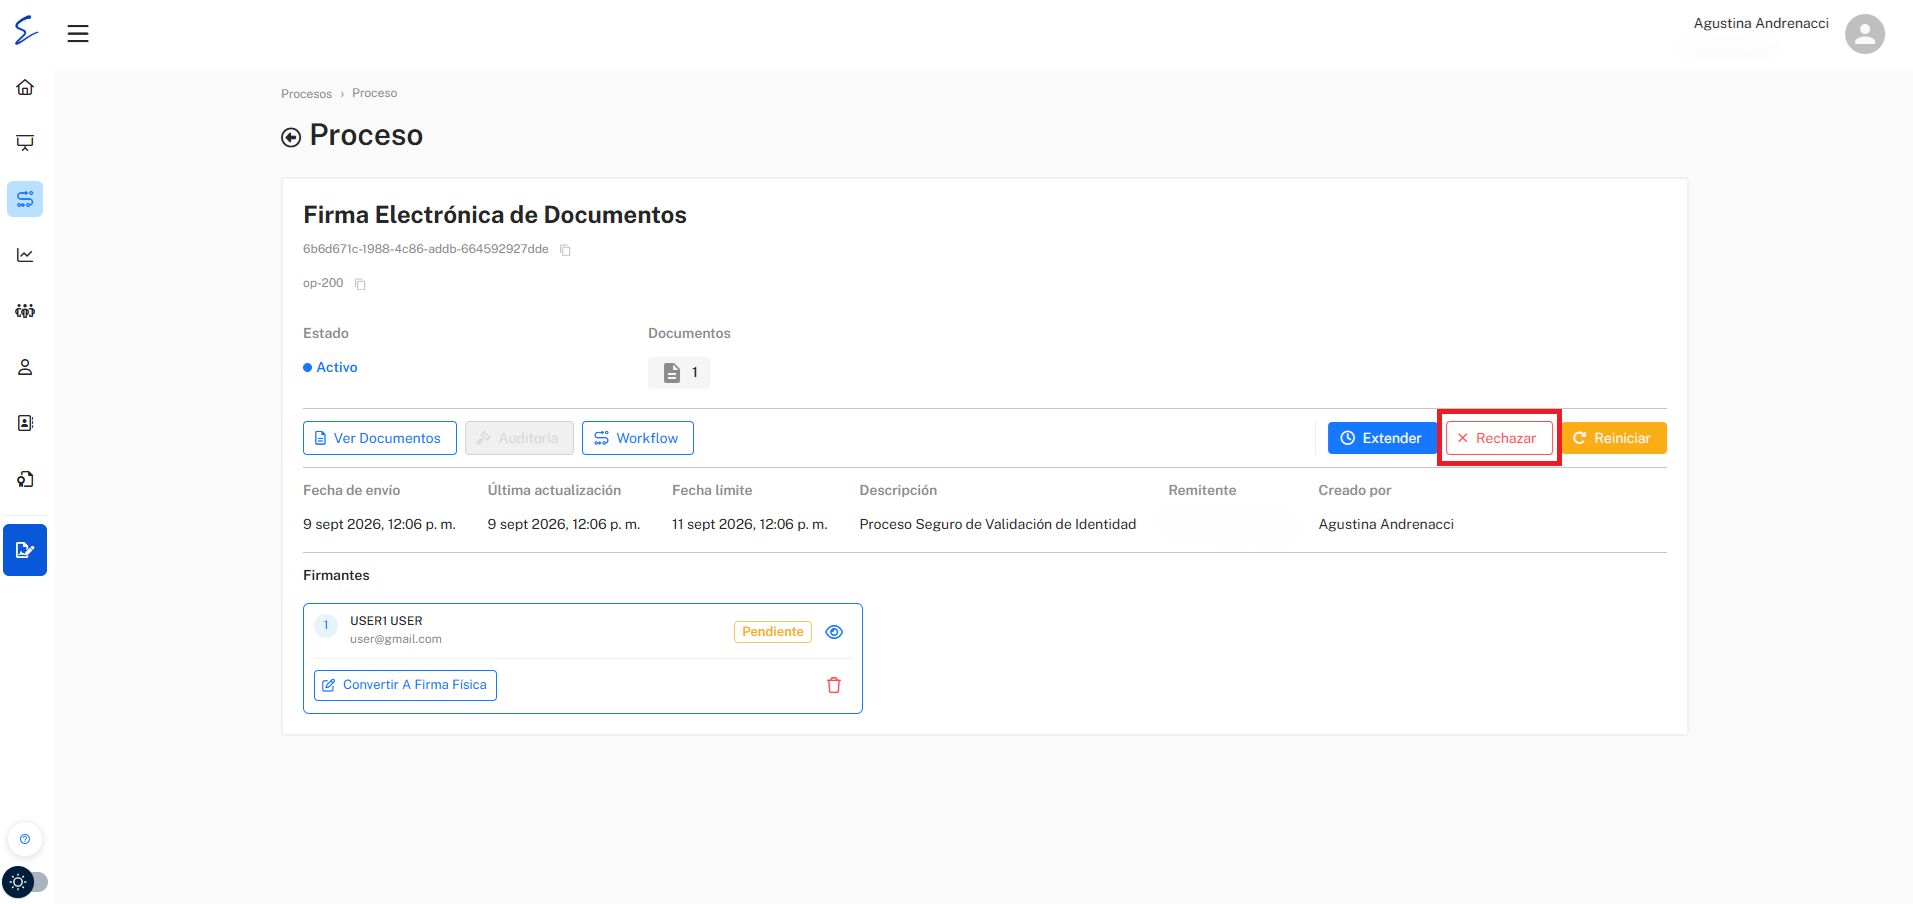Click the Fecha límite date value
Screen dimensions: 1913x904
(x=750, y=524)
